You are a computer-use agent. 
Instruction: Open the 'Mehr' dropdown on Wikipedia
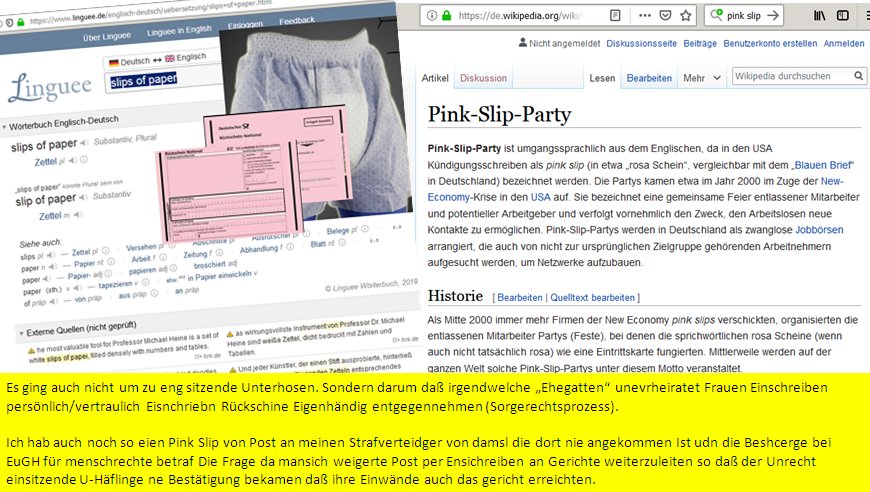[x=702, y=78]
